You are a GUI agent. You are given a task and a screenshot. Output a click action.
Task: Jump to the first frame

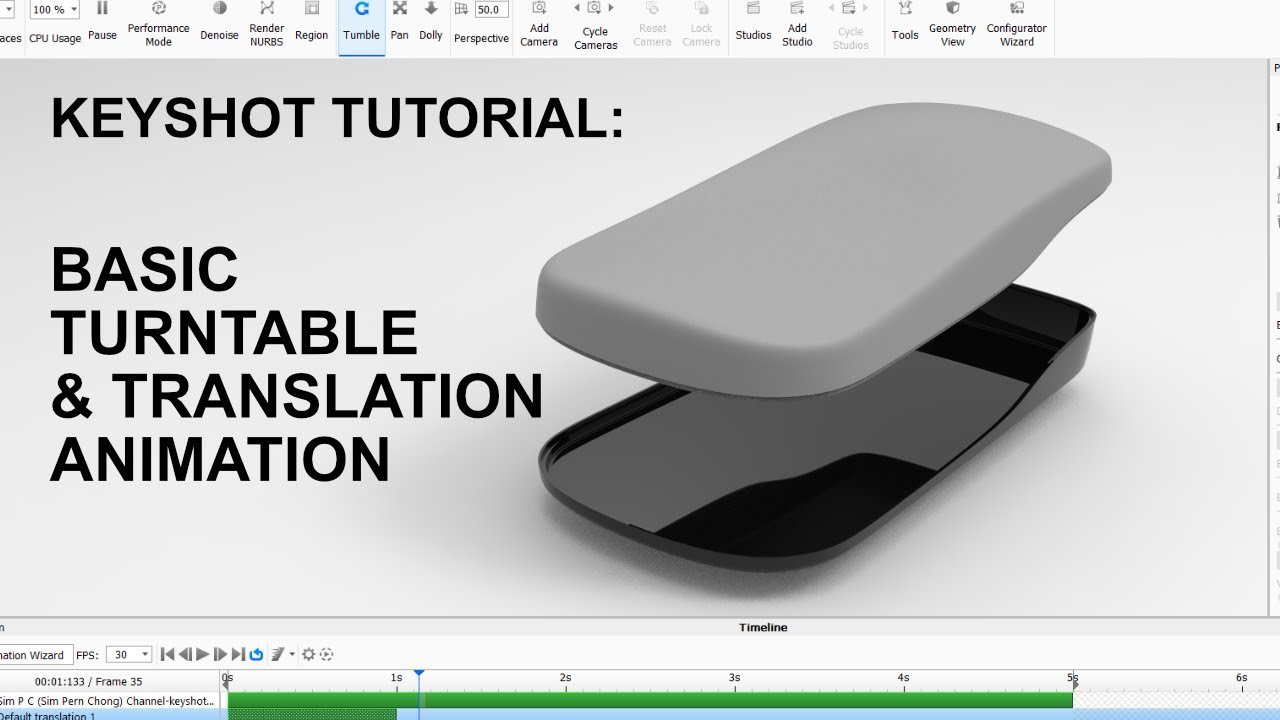click(x=167, y=654)
